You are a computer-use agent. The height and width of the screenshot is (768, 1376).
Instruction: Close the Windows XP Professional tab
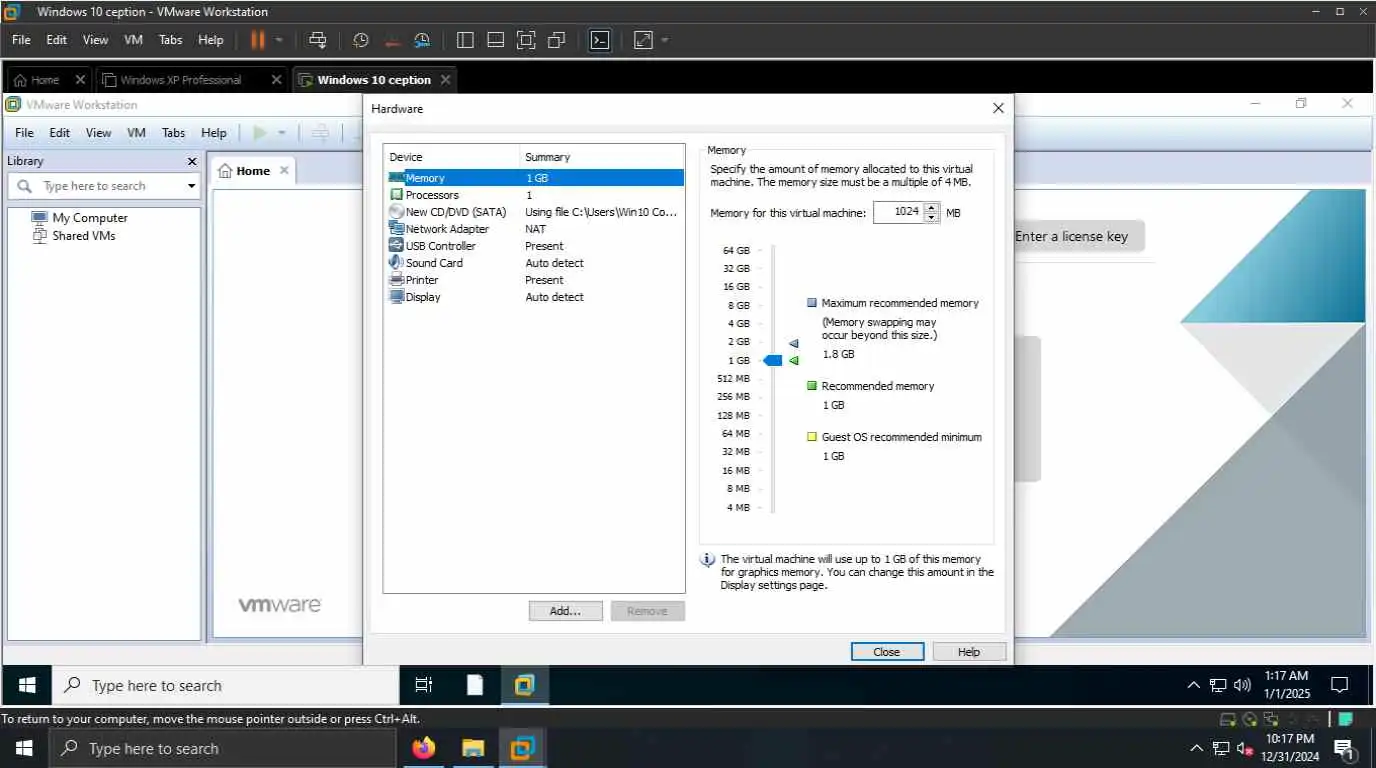point(277,80)
